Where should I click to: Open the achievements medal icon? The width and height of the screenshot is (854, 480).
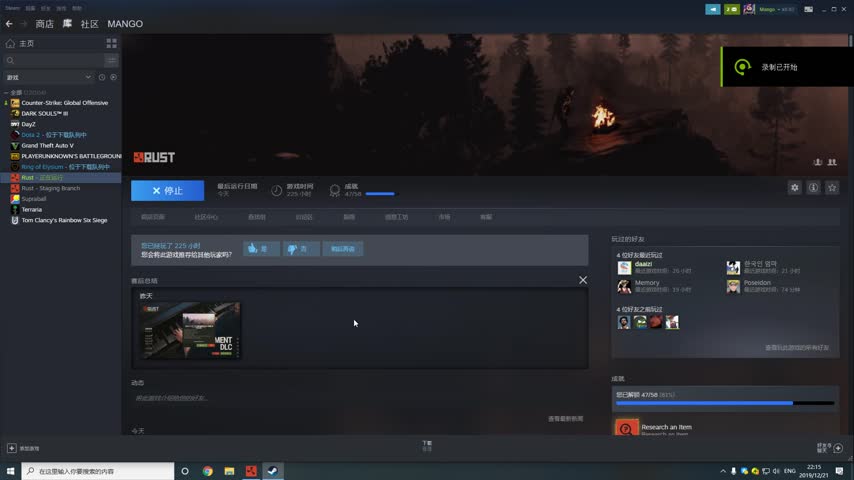[x=334, y=190]
